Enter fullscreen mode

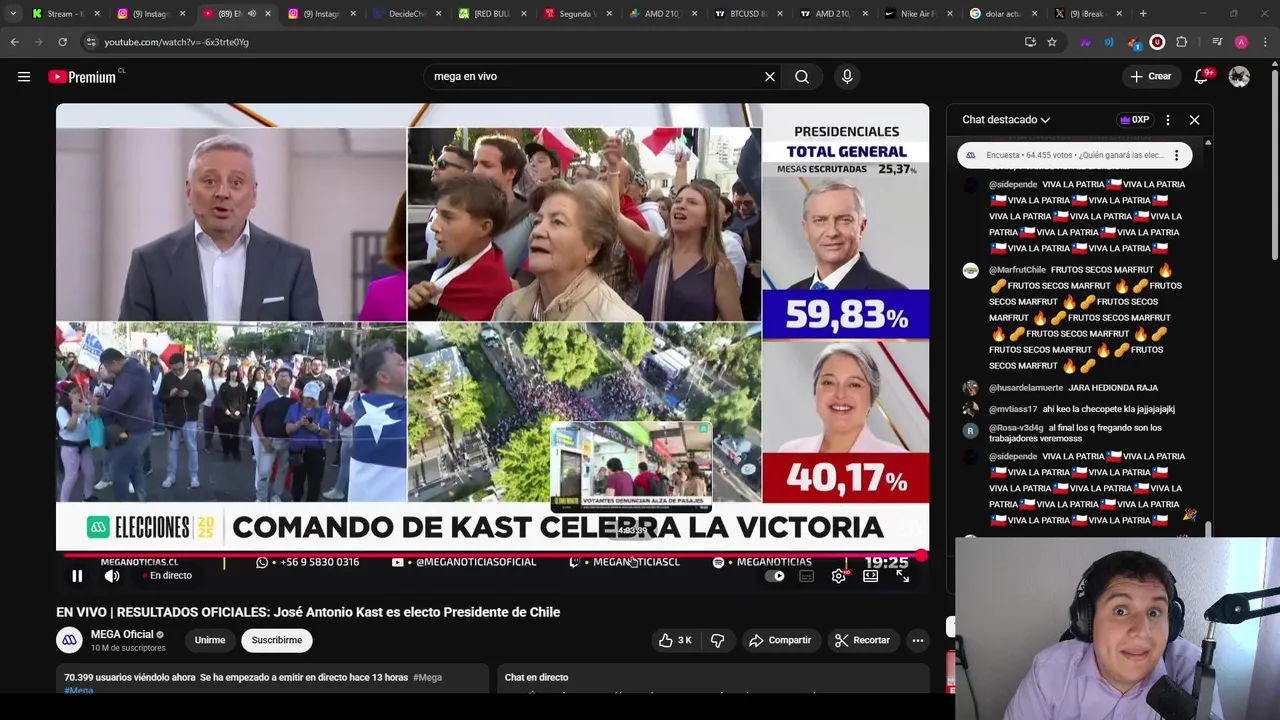(903, 576)
